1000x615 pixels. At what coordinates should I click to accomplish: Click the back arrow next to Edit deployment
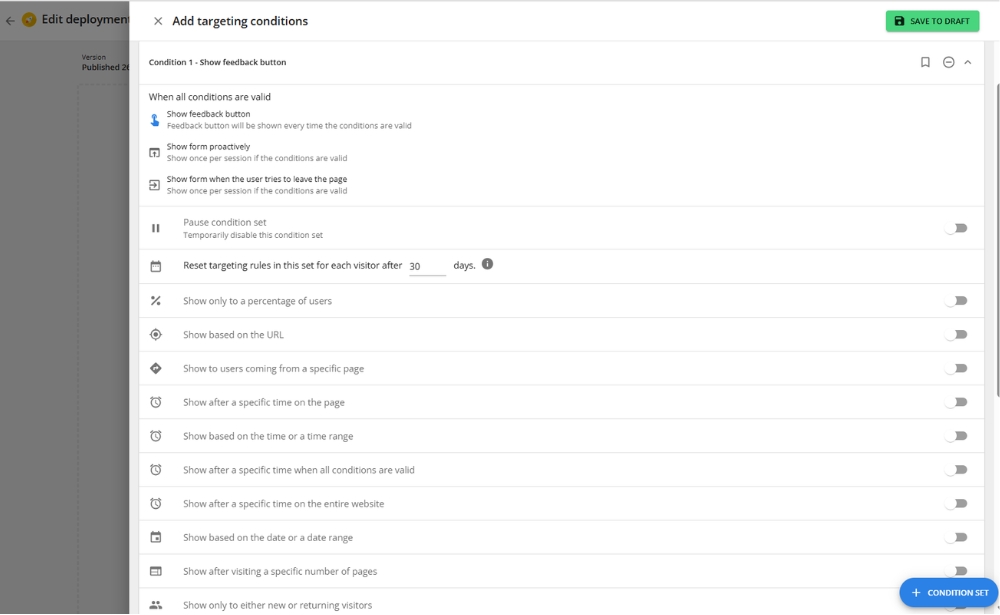pyautogui.click(x=9, y=19)
